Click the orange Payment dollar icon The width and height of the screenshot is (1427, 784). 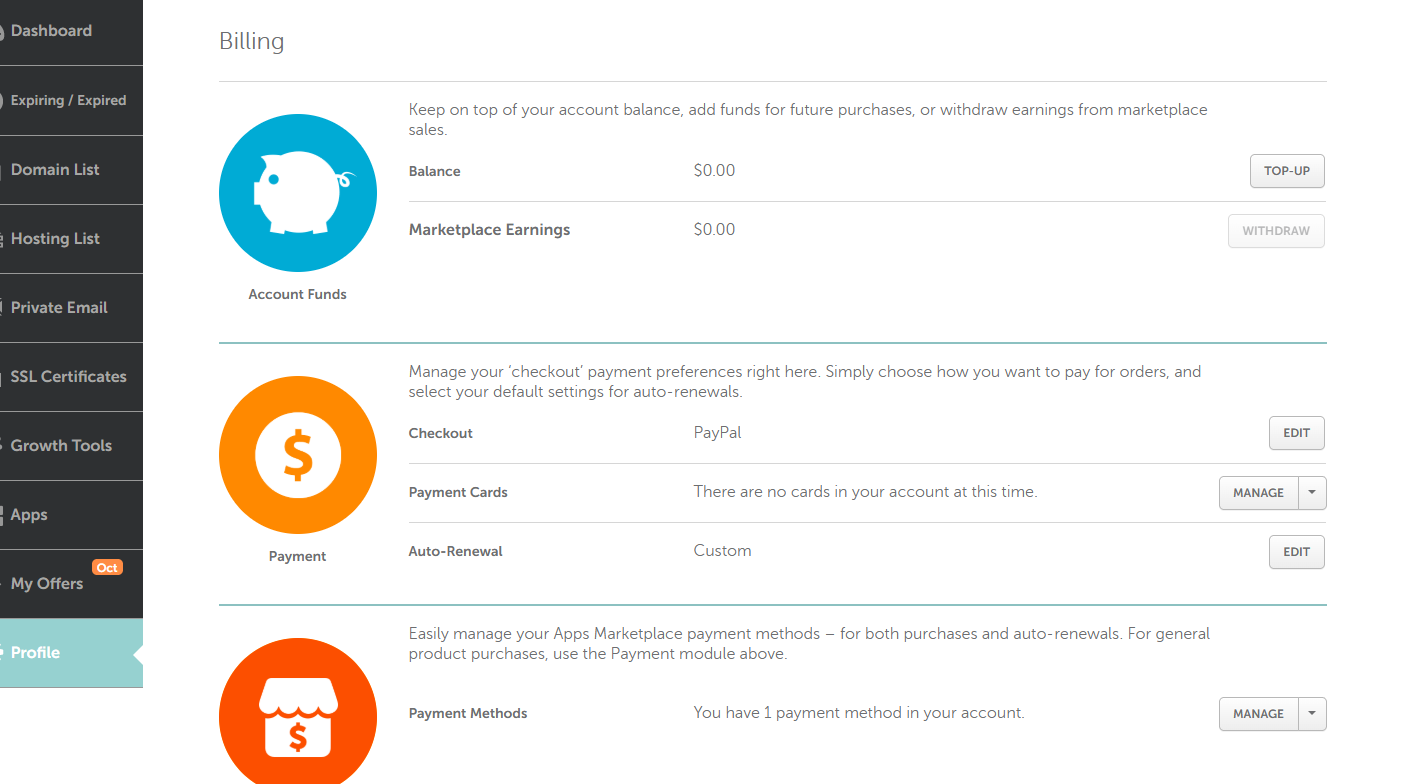tap(298, 455)
